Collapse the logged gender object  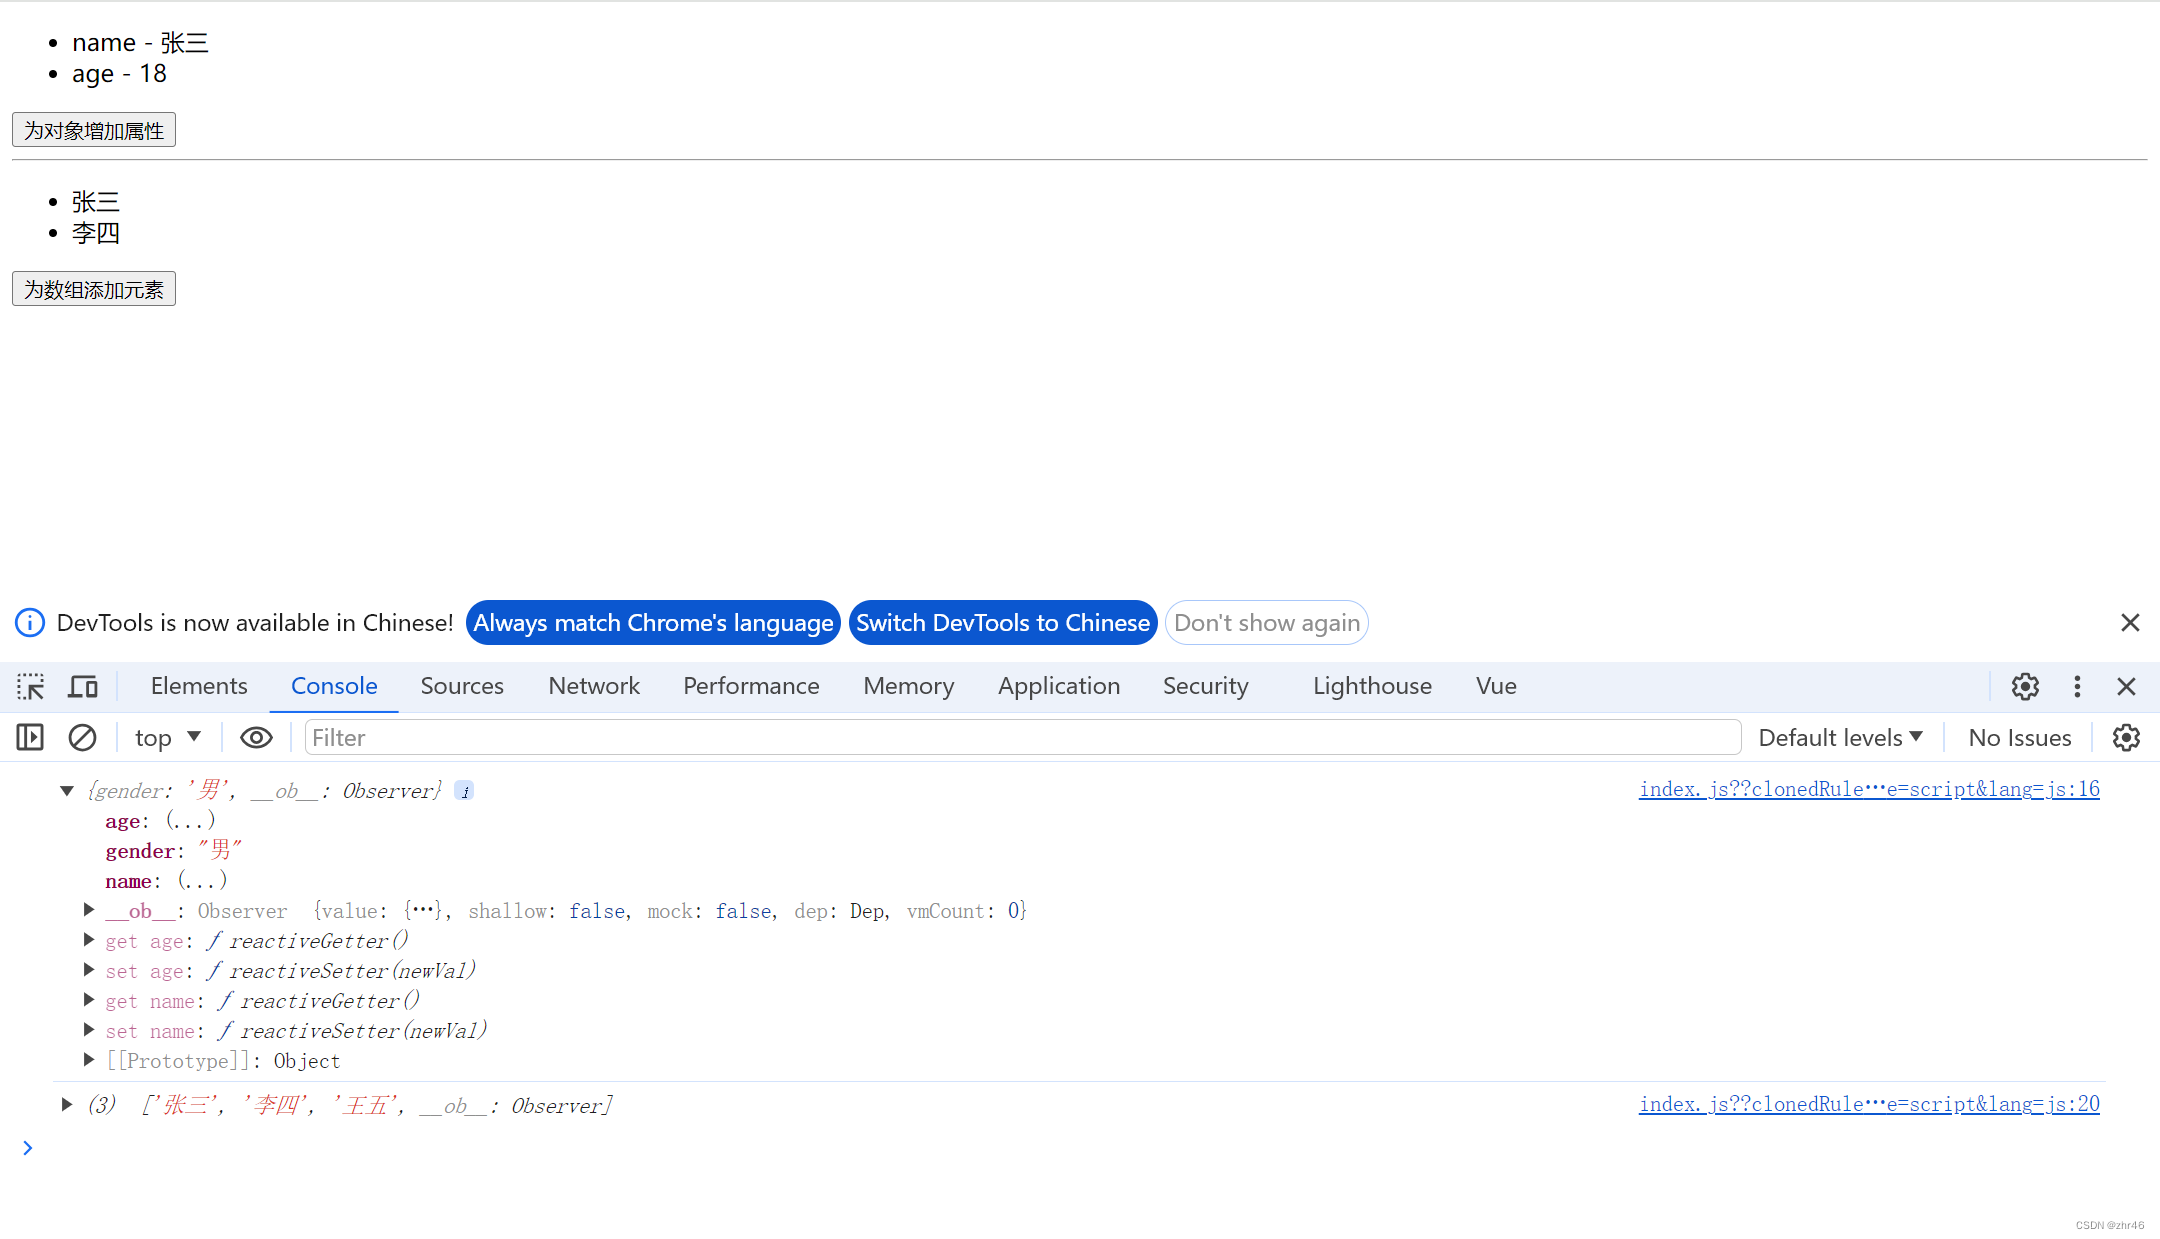[67, 791]
